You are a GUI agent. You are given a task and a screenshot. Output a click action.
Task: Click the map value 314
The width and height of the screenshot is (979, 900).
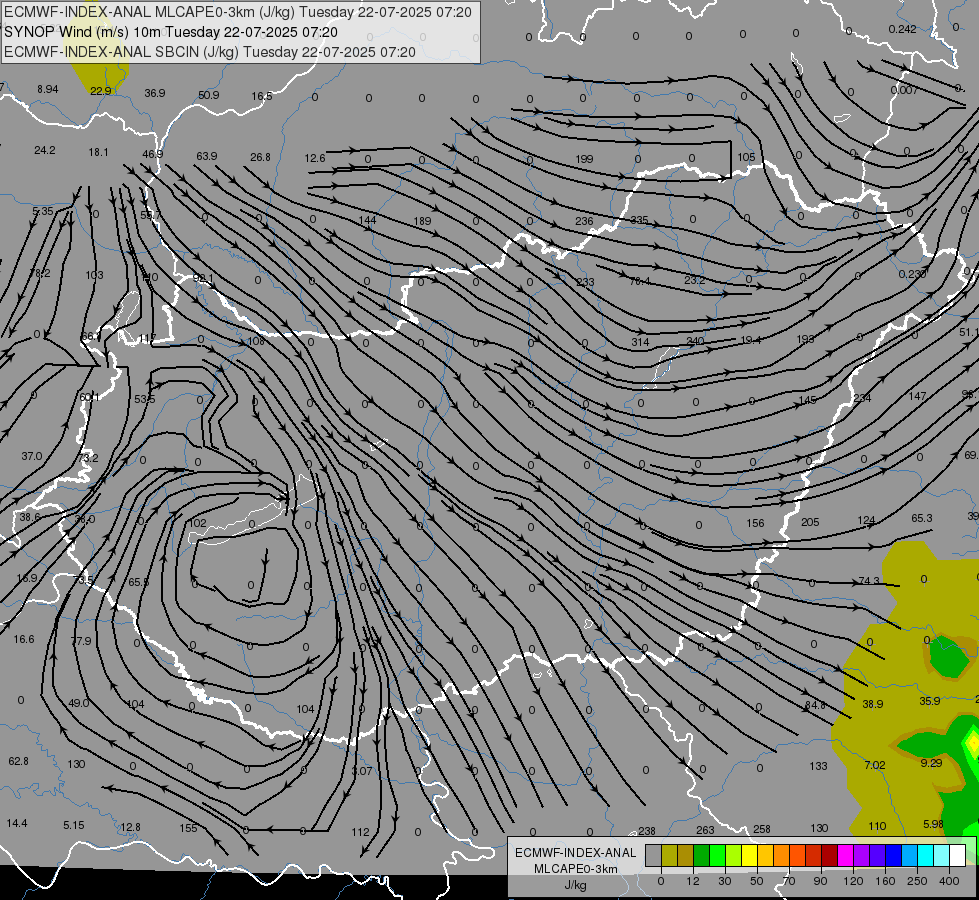tap(640, 342)
